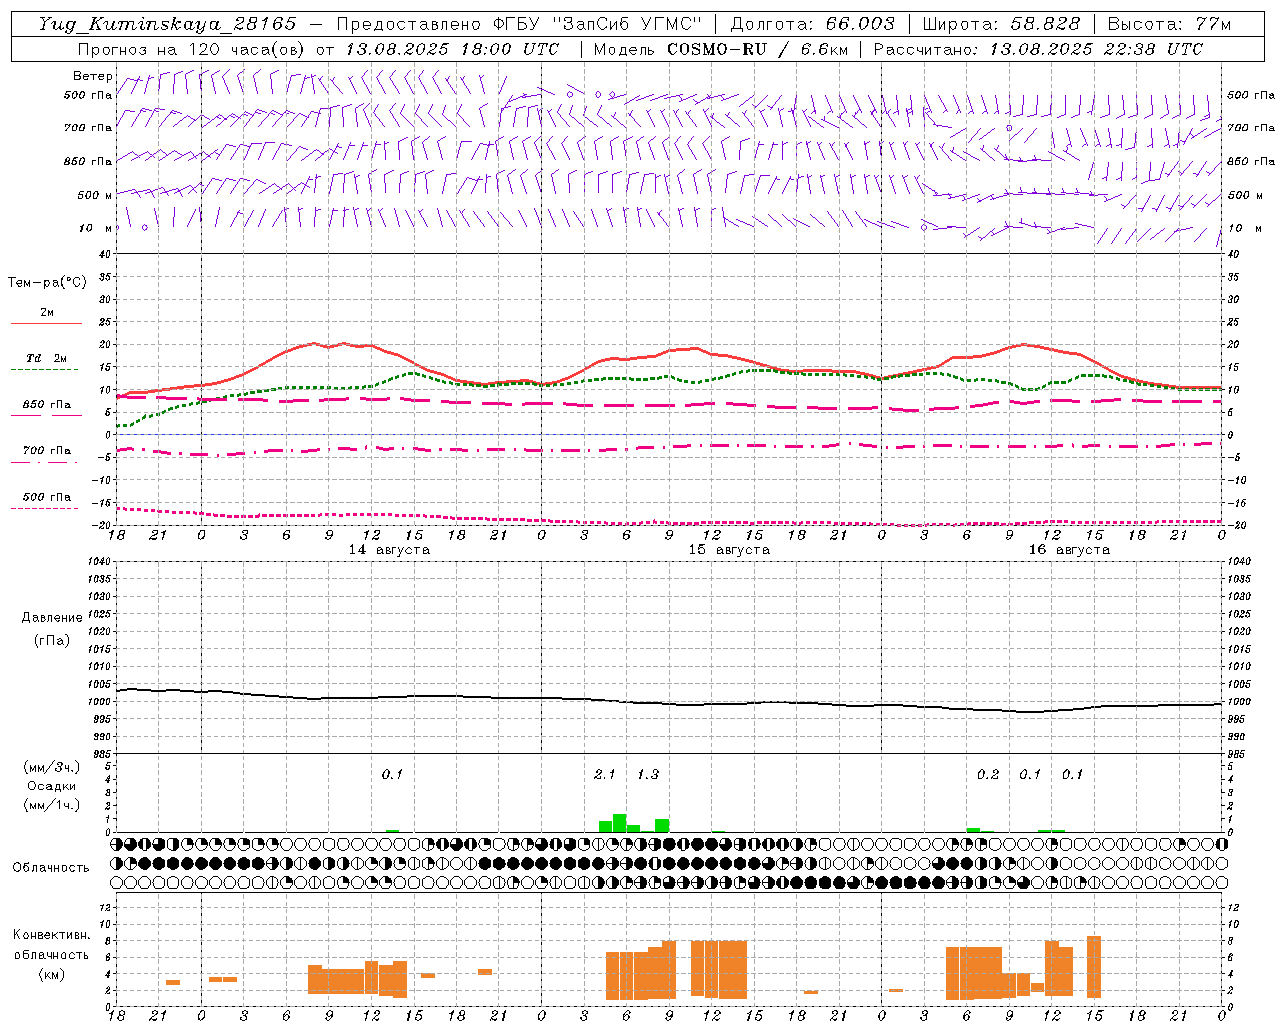Click the 'ФГБУ "ЗапСиб УГМС"' provider text
Image resolution: width=1280 pixels, height=1024 pixels.
pos(597,24)
